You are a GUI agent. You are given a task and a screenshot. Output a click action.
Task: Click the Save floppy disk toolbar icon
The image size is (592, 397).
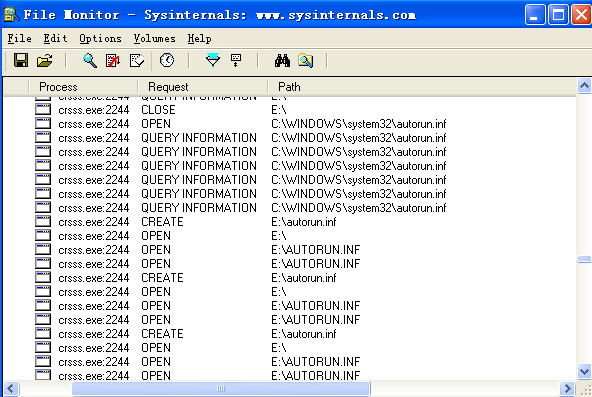tap(21, 60)
